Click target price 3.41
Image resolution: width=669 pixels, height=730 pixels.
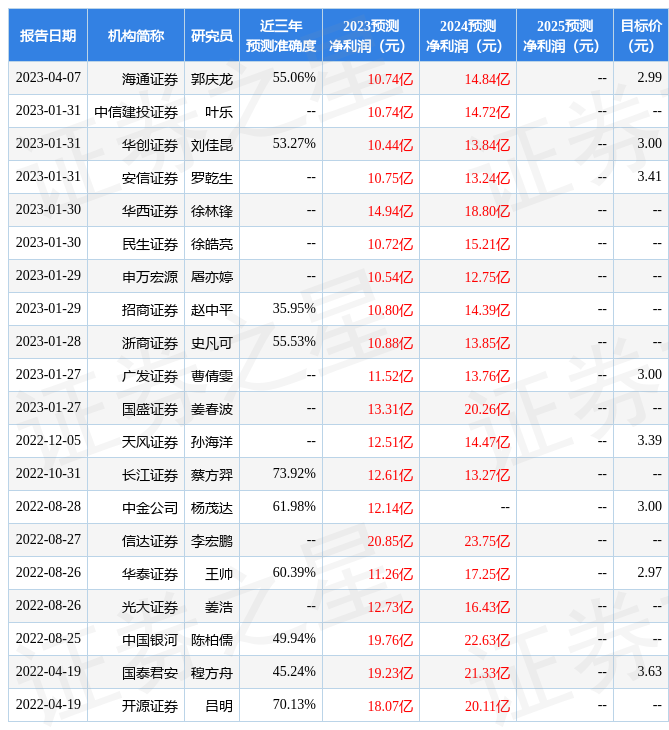[x=649, y=177]
